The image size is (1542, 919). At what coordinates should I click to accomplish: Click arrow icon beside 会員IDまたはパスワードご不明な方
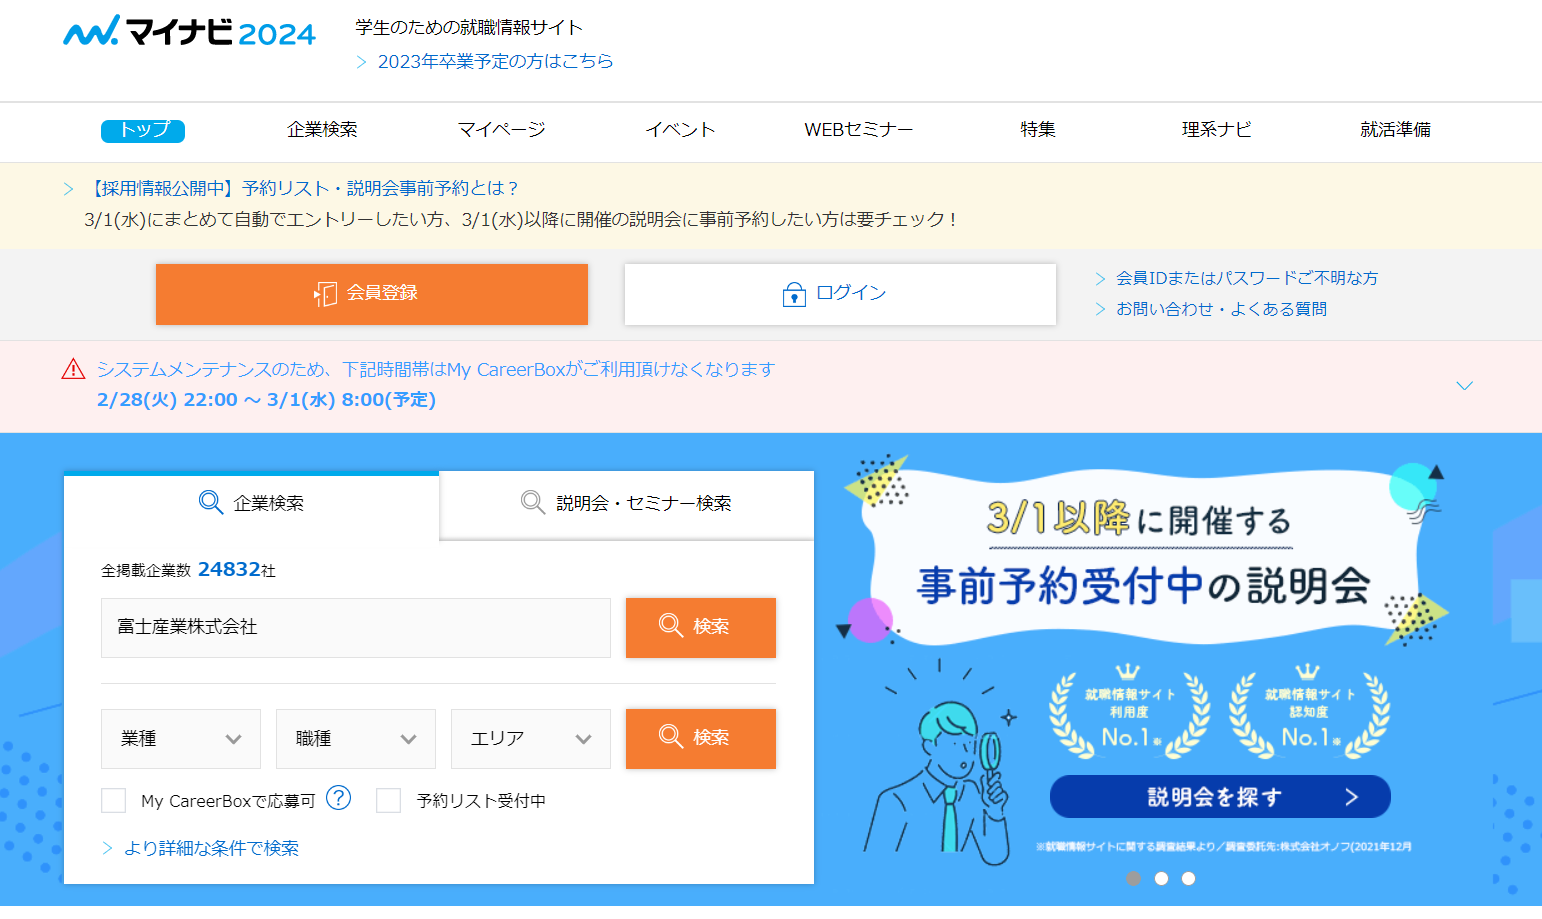(1100, 279)
